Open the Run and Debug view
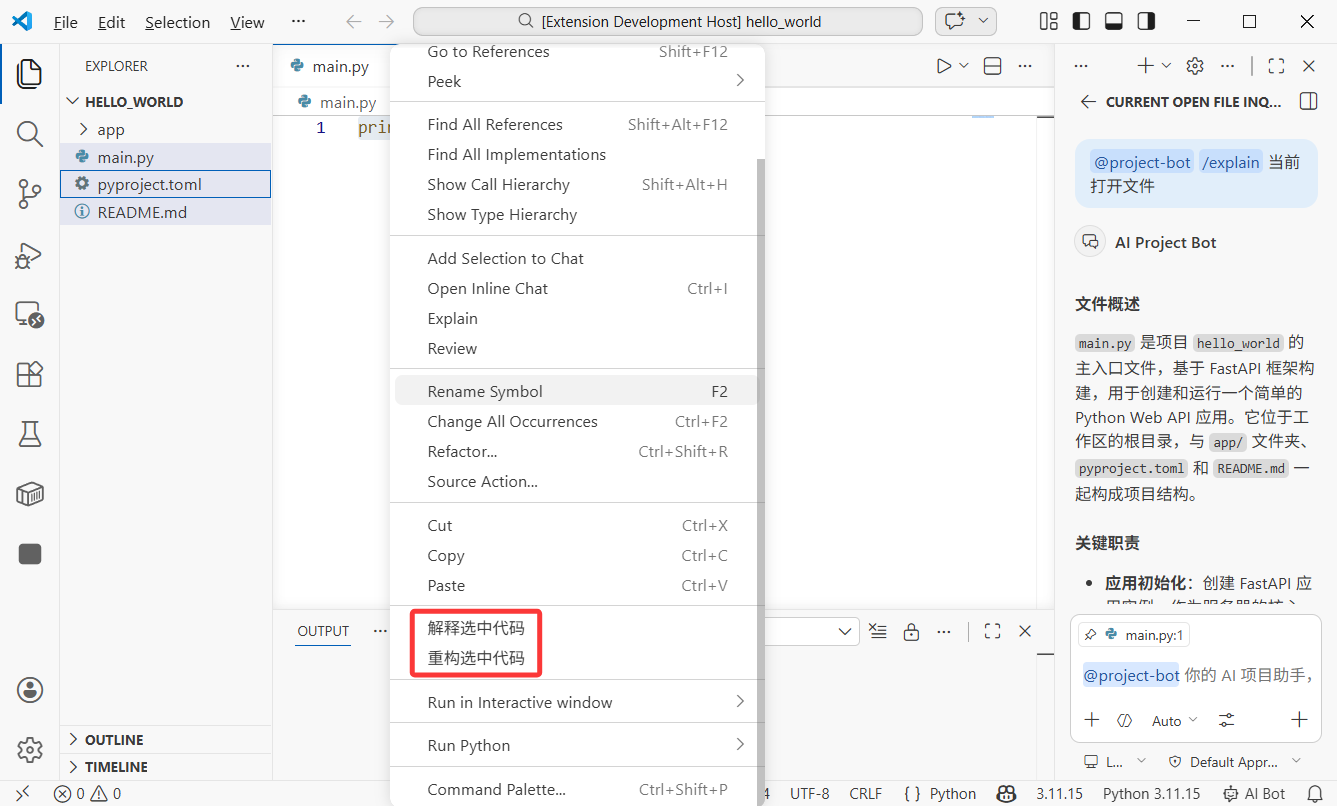This screenshot has height=806, width=1337. [29, 255]
